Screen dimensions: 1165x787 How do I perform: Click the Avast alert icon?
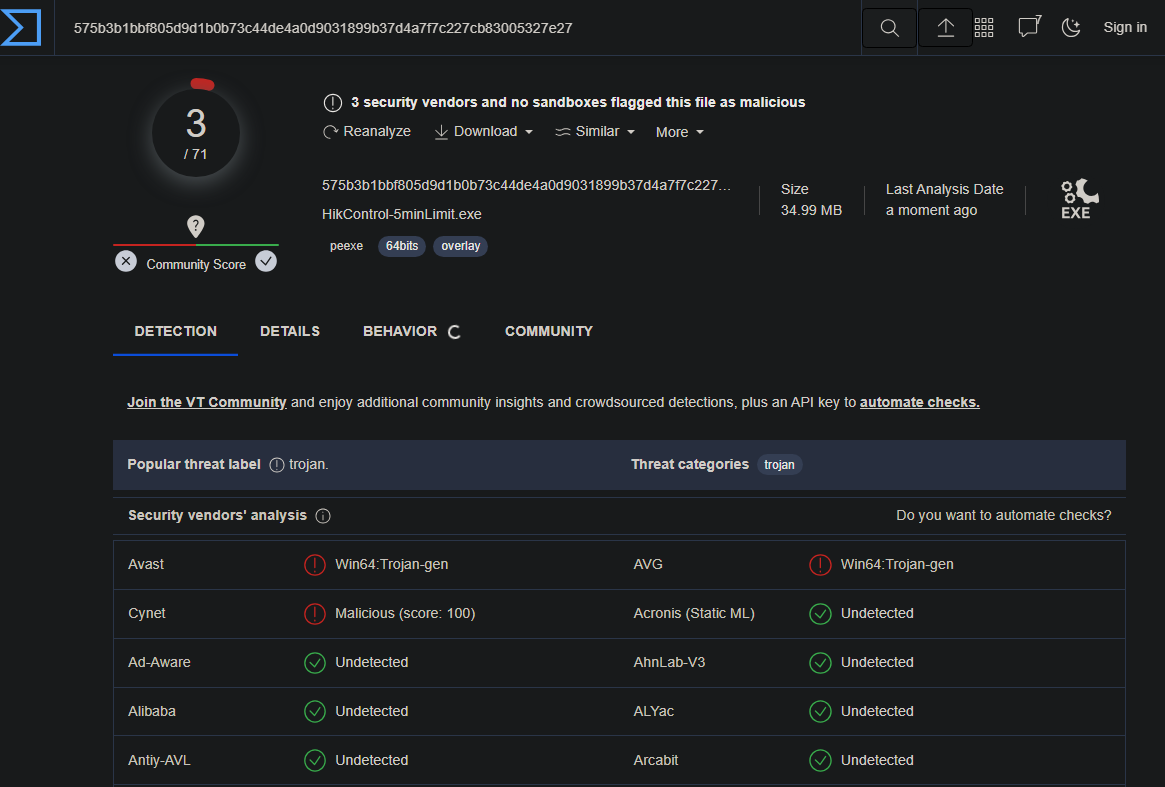tap(315, 565)
